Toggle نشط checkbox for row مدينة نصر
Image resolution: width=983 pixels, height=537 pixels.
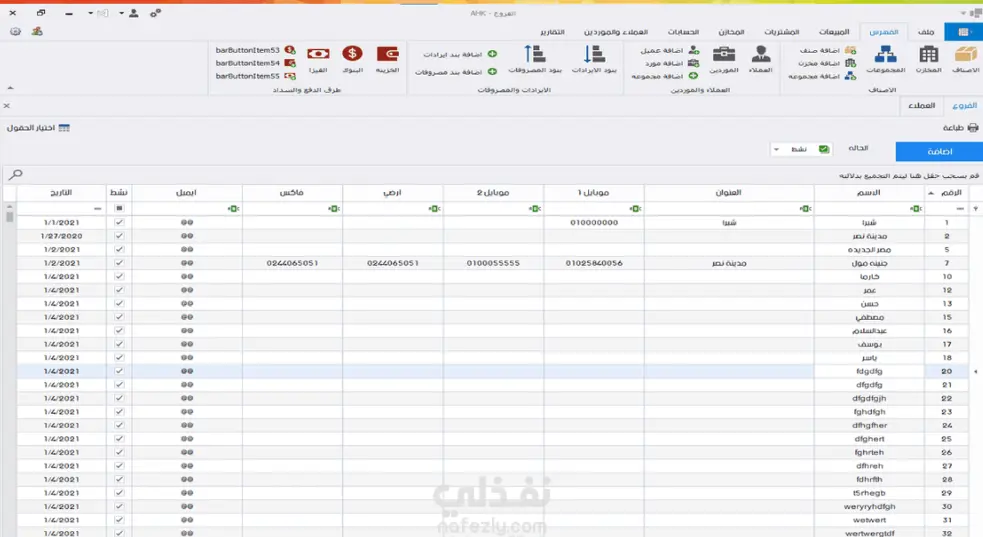tap(119, 236)
